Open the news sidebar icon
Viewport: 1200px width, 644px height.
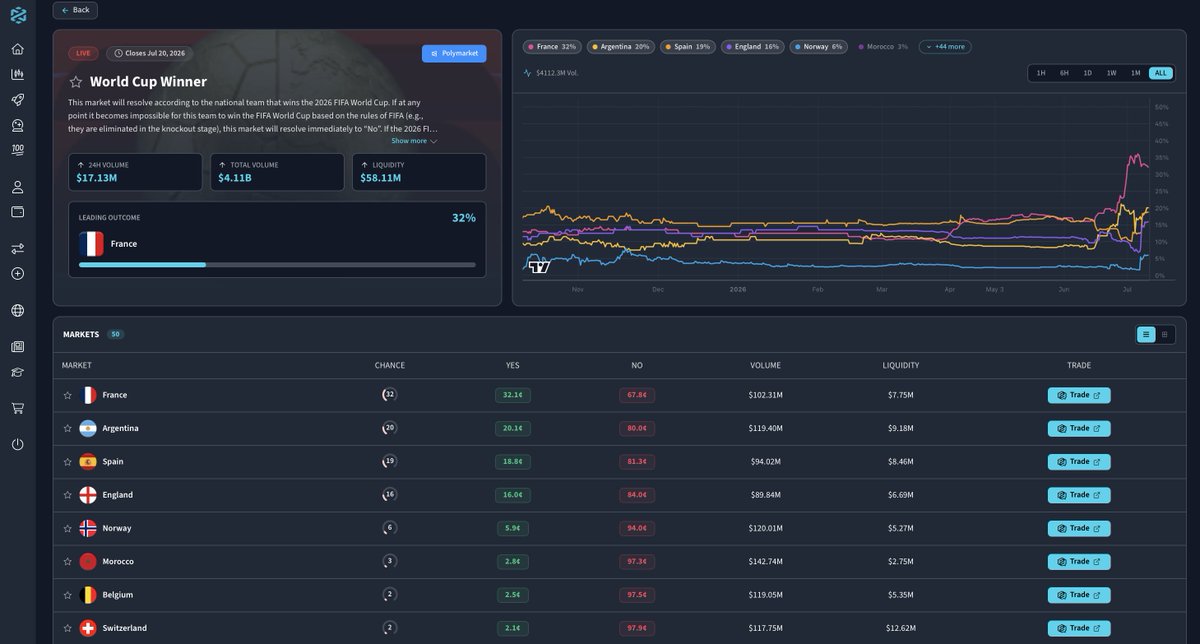click(17, 347)
